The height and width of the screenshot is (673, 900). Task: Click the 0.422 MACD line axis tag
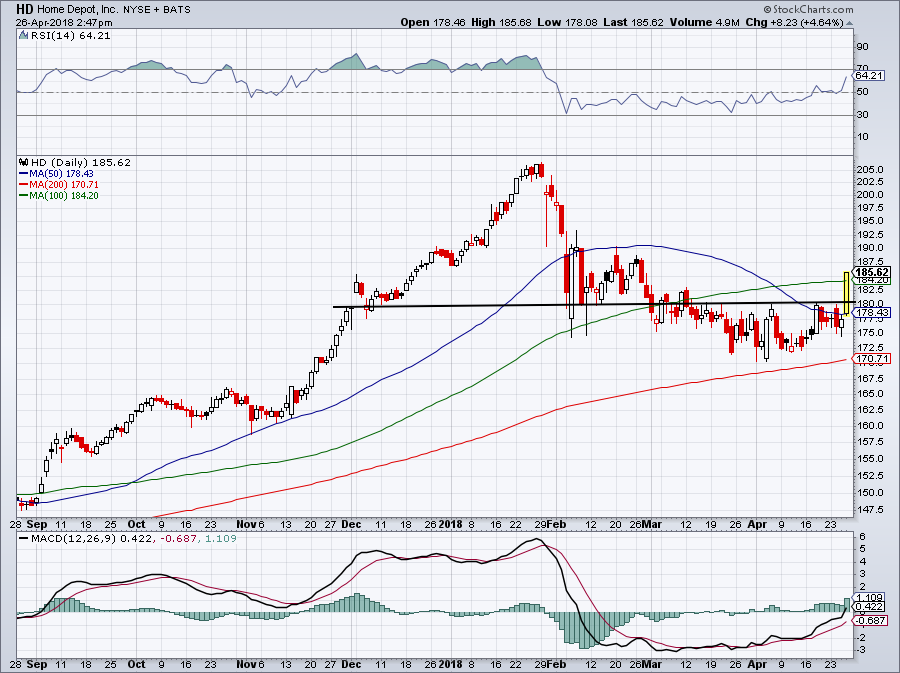click(x=869, y=607)
